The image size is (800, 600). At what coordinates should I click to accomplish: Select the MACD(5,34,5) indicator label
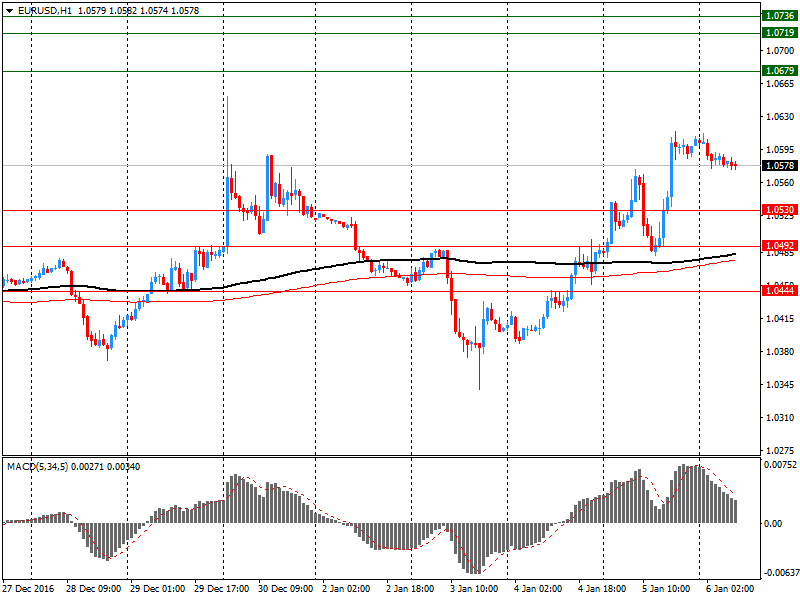point(36,467)
